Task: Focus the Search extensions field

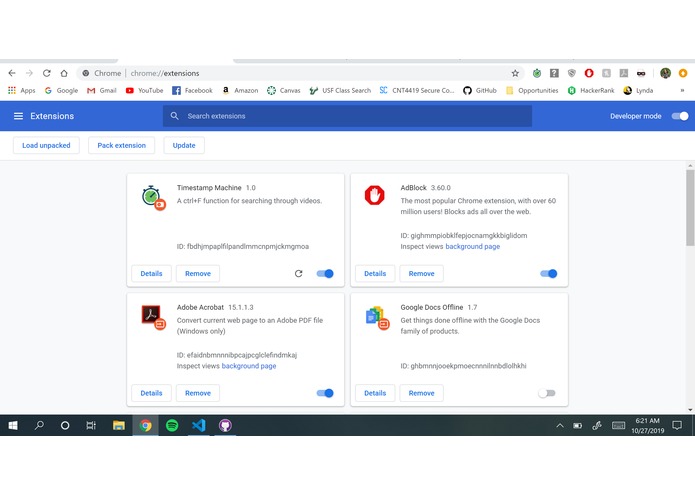Action: 348,116
